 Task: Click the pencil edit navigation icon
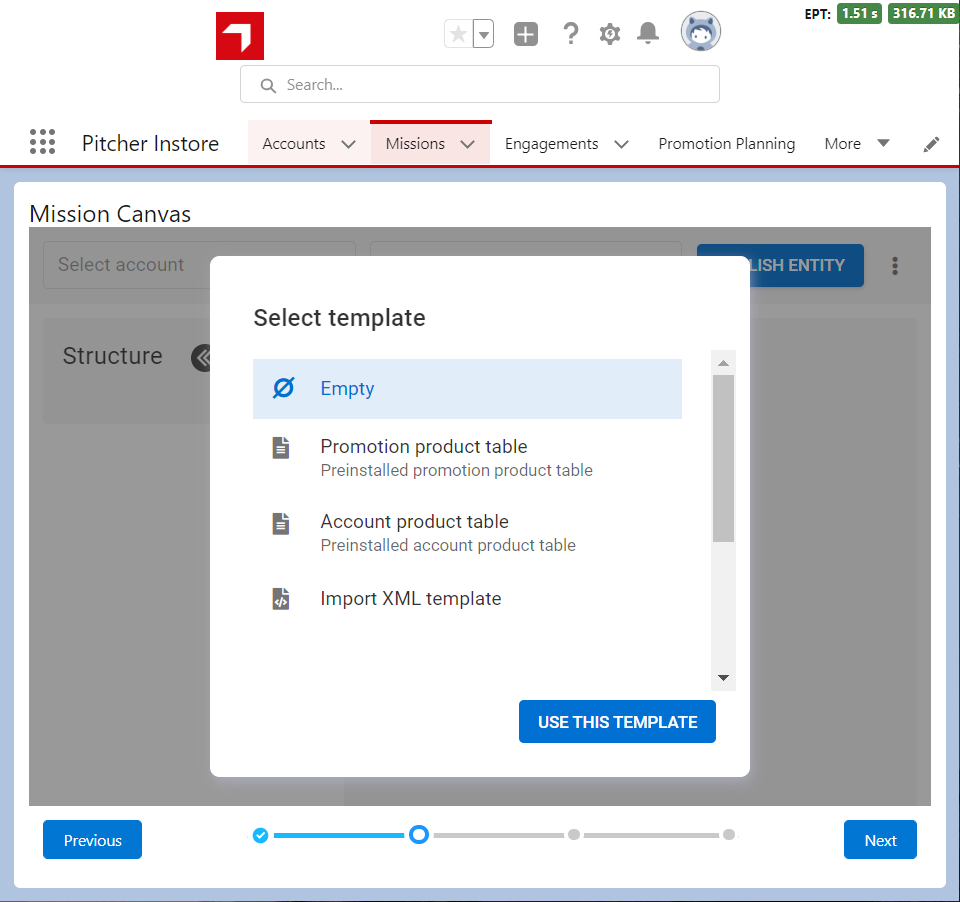[931, 144]
